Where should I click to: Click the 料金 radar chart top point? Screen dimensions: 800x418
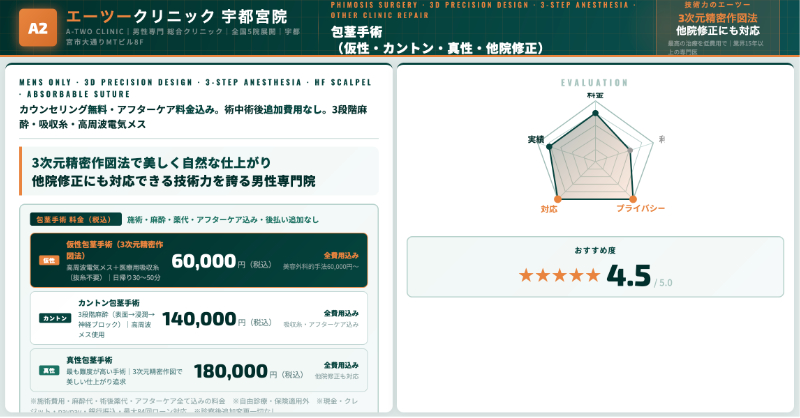[x=595, y=114]
